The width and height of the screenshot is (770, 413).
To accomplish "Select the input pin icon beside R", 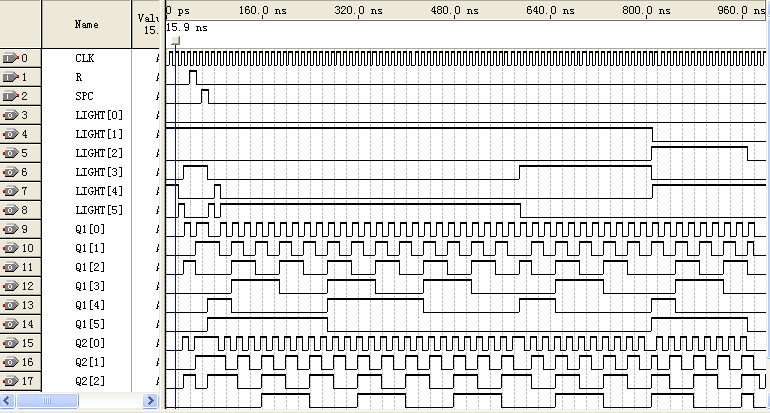I will [11, 77].
